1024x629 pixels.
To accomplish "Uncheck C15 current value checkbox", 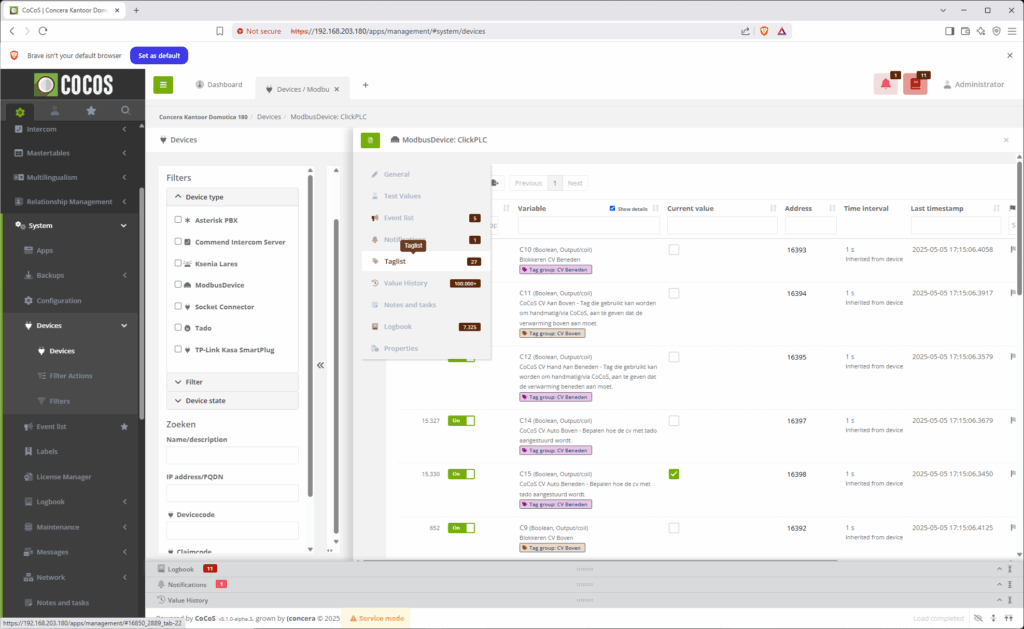I will (x=674, y=473).
